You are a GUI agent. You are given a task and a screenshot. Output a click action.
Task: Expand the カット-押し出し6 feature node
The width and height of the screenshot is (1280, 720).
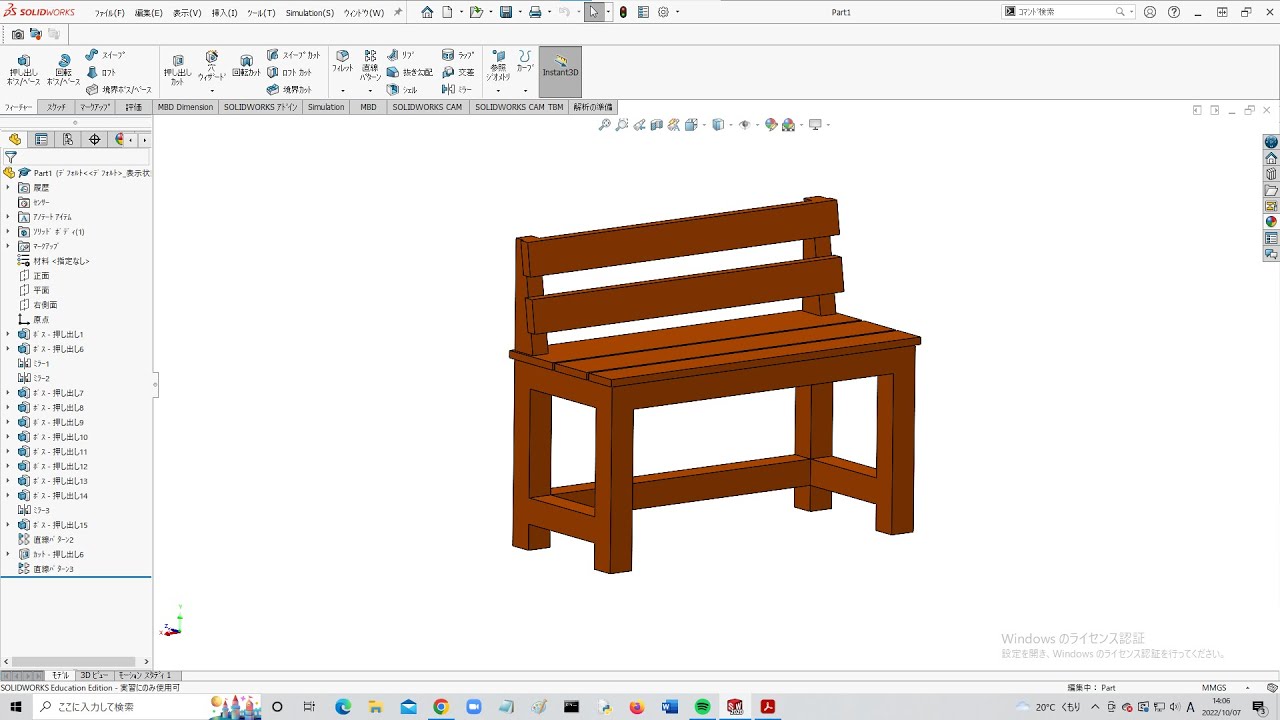point(8,554)
